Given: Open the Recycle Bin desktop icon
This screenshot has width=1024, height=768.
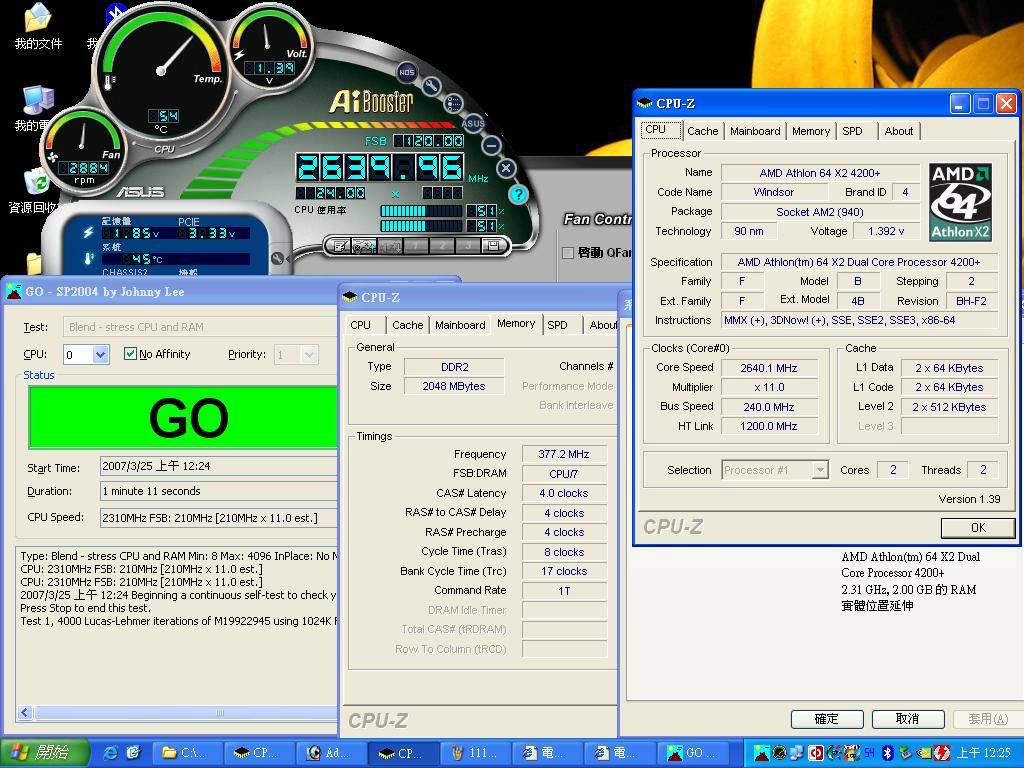Looking at the screenshot, I should tap(34, 191).
